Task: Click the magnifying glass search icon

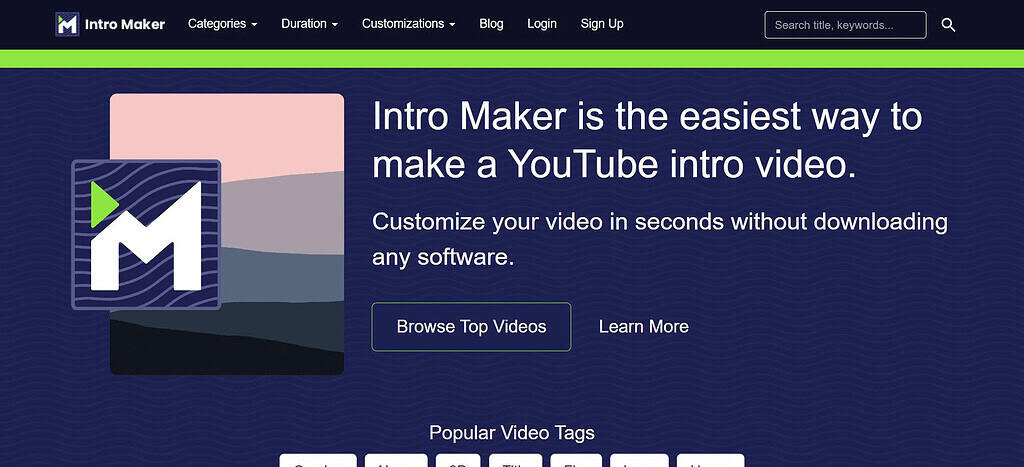Action: coord(948,25)
